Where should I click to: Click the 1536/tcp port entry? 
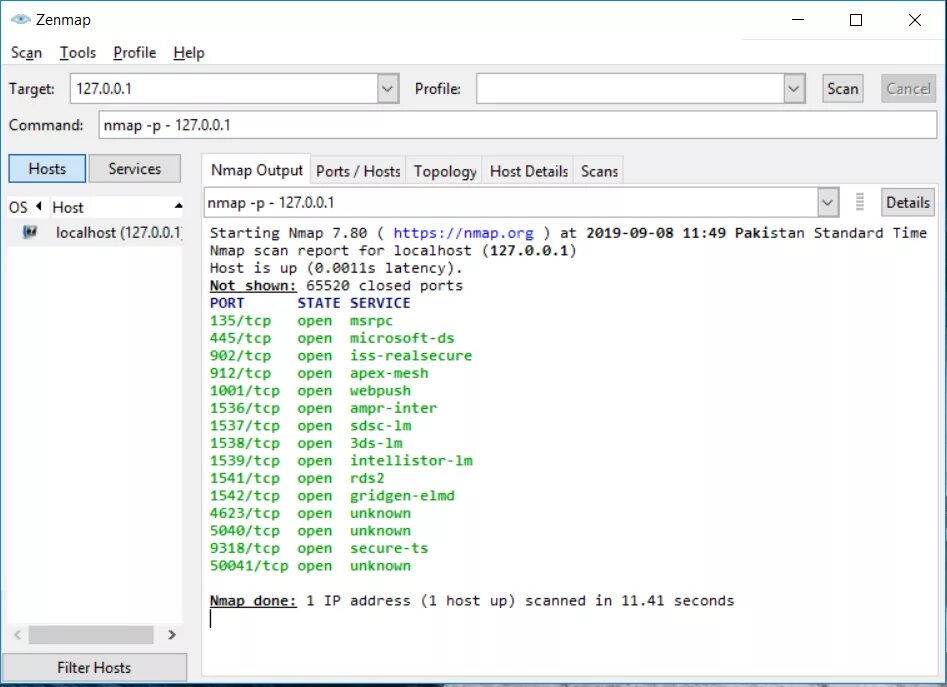(x=245, y=408)
